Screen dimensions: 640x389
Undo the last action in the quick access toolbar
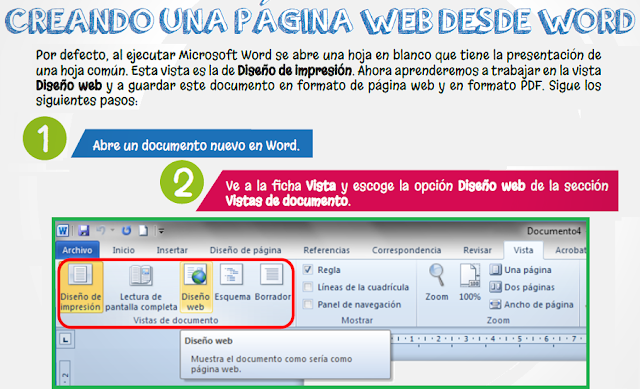(x=101, y=231)
